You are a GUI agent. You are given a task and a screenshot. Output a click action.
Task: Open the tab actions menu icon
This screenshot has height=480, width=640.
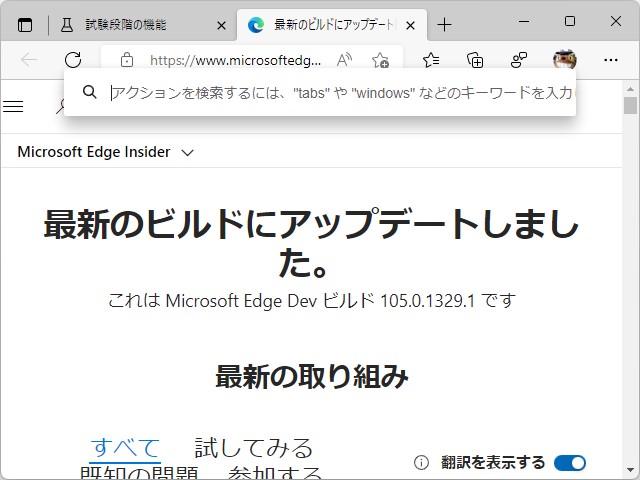click(25, 25)
